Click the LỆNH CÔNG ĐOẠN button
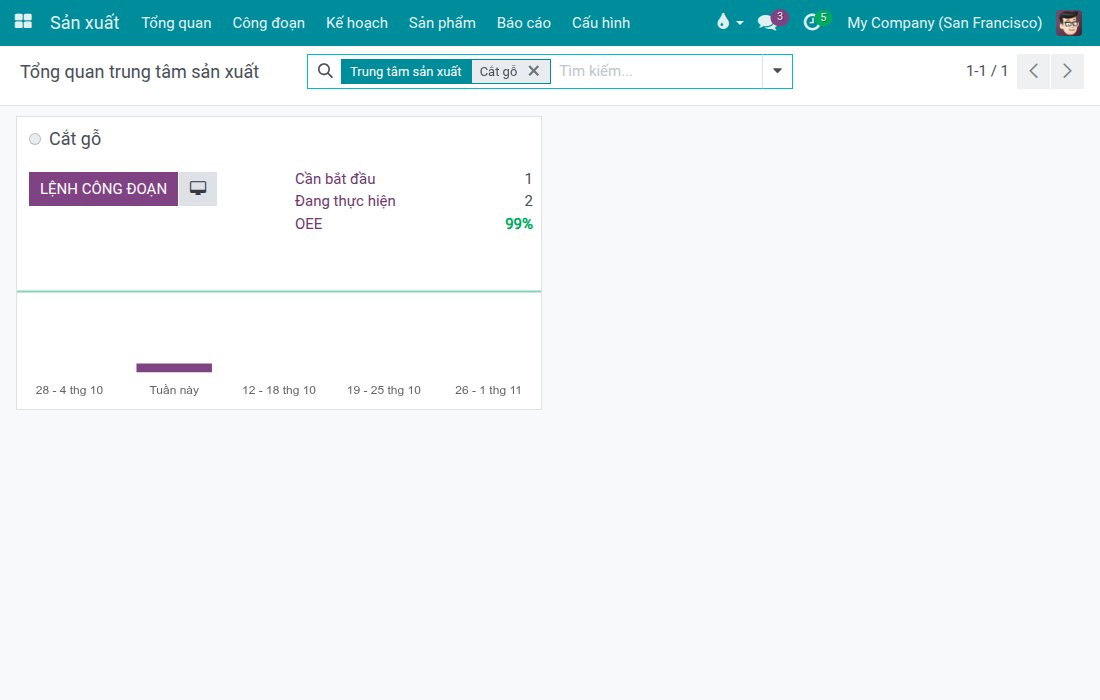Viewport: 1100px width, 700px height. pyautogui.click(x=103, y=189)
